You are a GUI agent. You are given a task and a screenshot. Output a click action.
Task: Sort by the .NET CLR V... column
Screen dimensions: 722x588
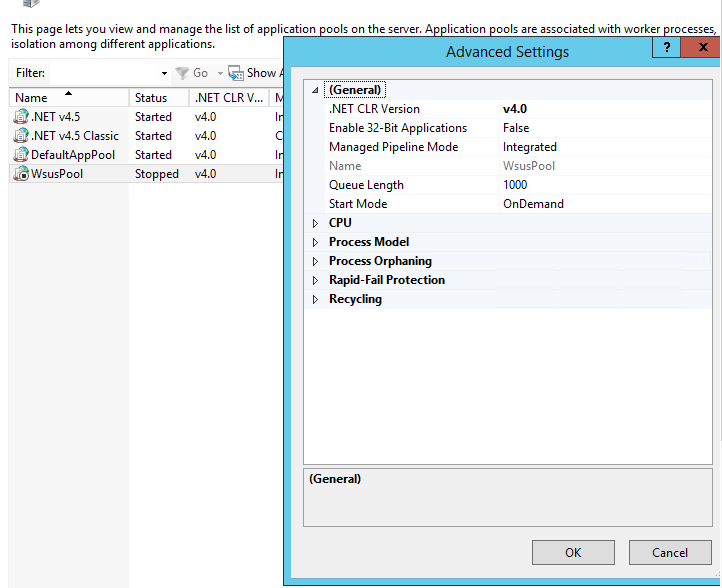[x=229, y=98]
